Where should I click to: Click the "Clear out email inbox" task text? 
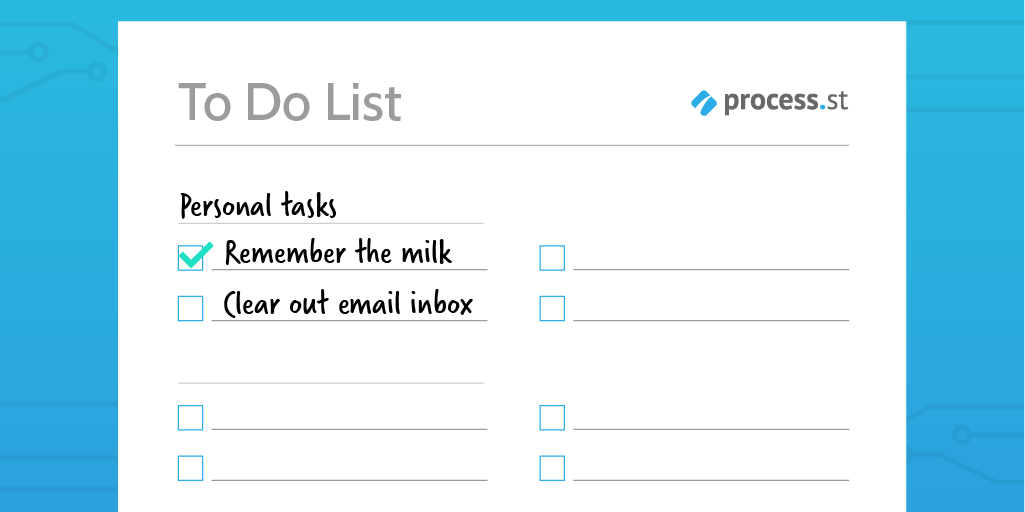click(347, 303)
